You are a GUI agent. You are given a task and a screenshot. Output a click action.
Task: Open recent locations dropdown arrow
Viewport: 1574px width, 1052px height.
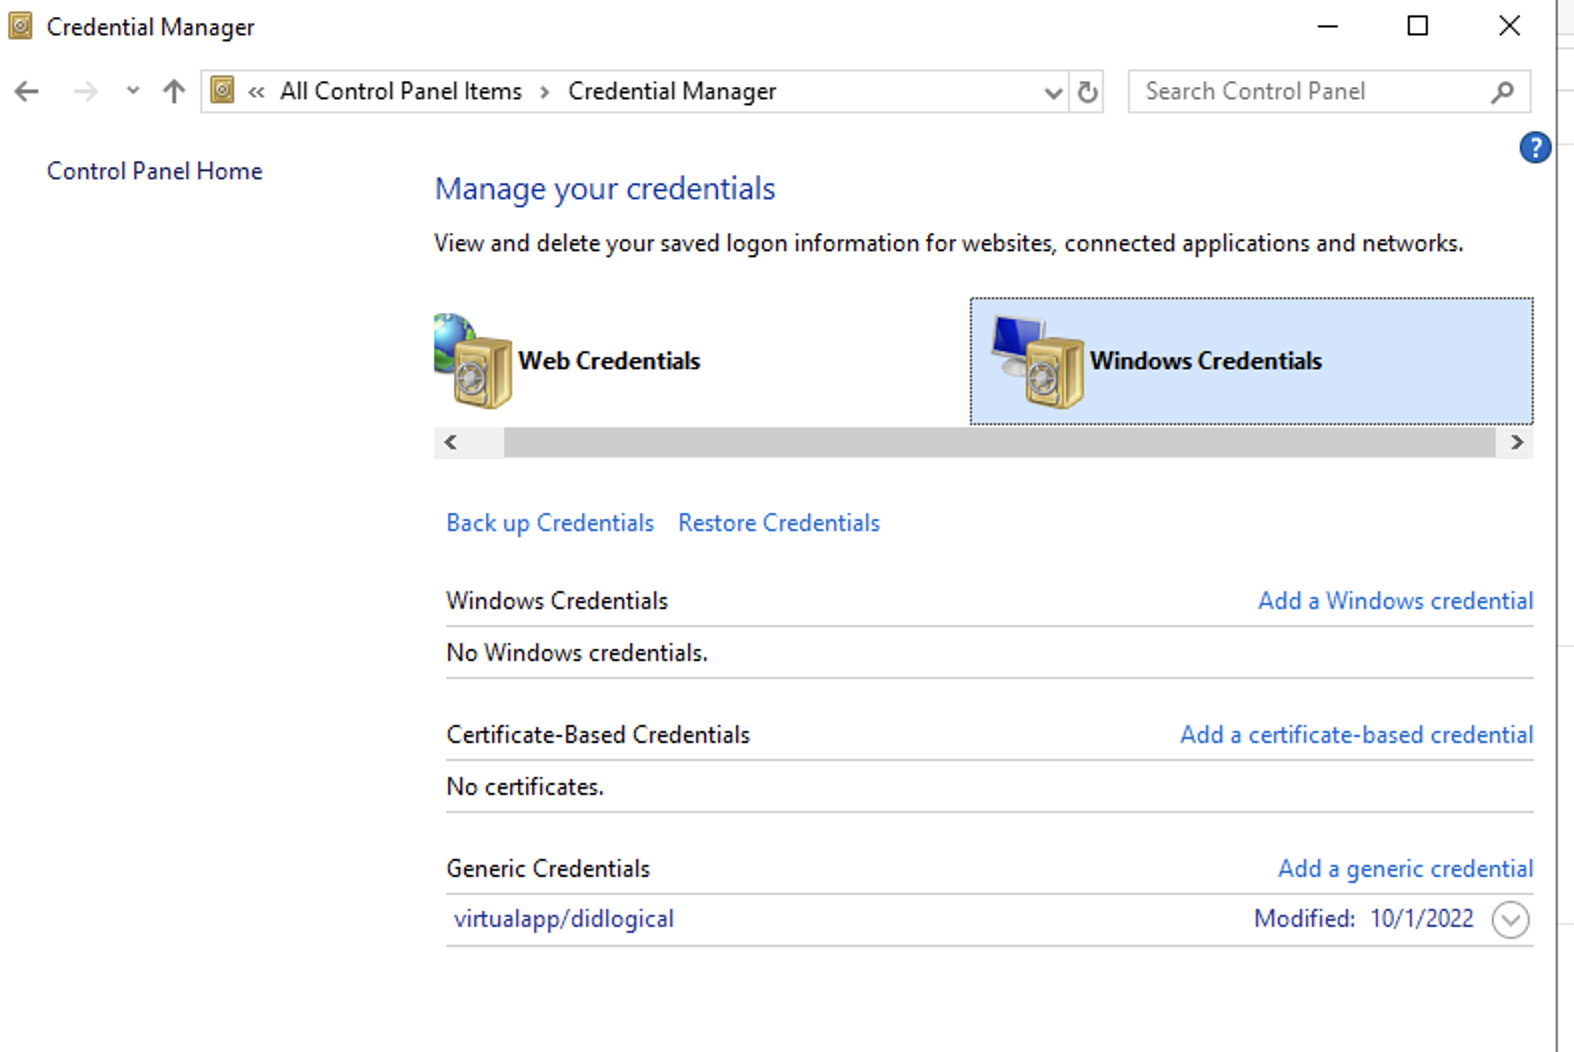(x=132, y=92)
